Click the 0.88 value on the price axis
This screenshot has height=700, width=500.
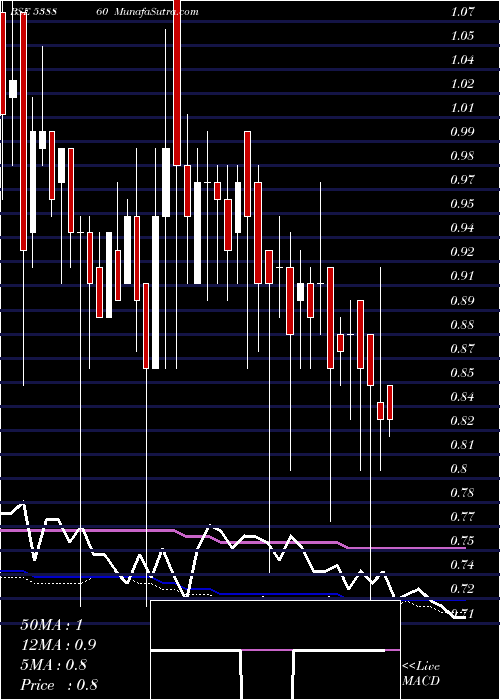point(462,325)
